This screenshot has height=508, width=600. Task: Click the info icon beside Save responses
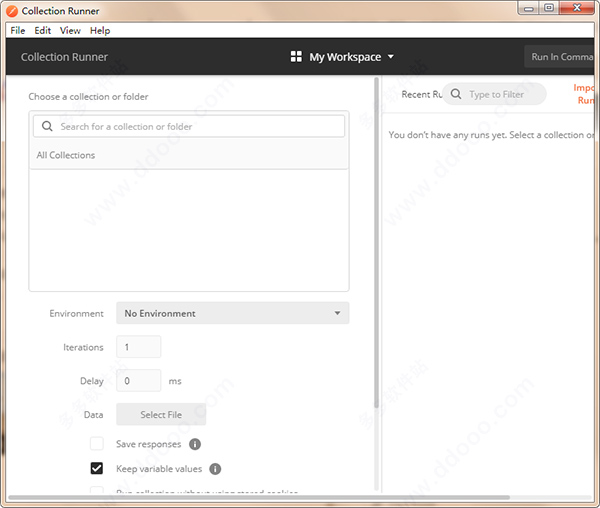[x=195, y=444]
